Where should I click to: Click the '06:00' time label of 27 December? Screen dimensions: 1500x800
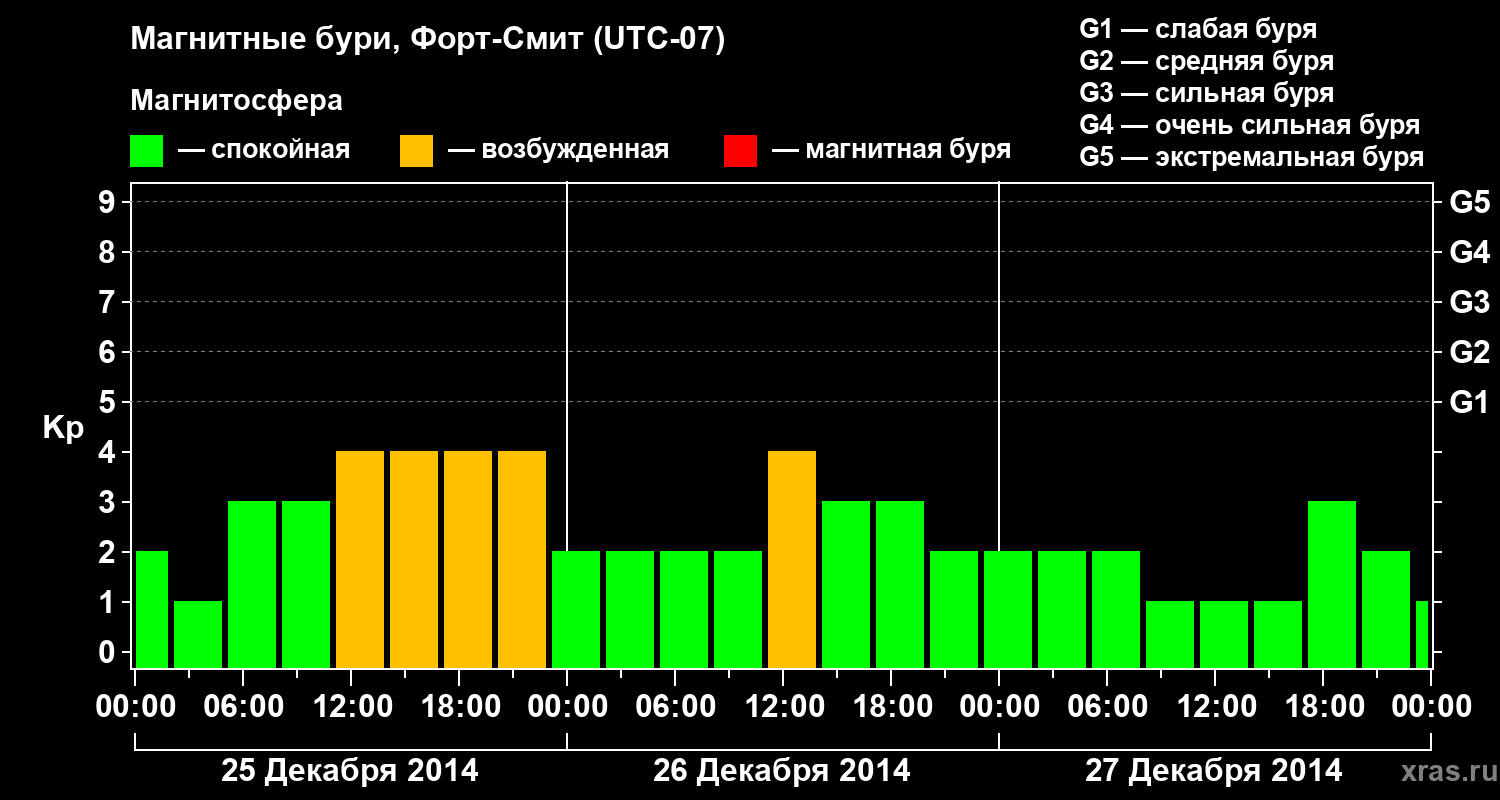point(1108,706)
